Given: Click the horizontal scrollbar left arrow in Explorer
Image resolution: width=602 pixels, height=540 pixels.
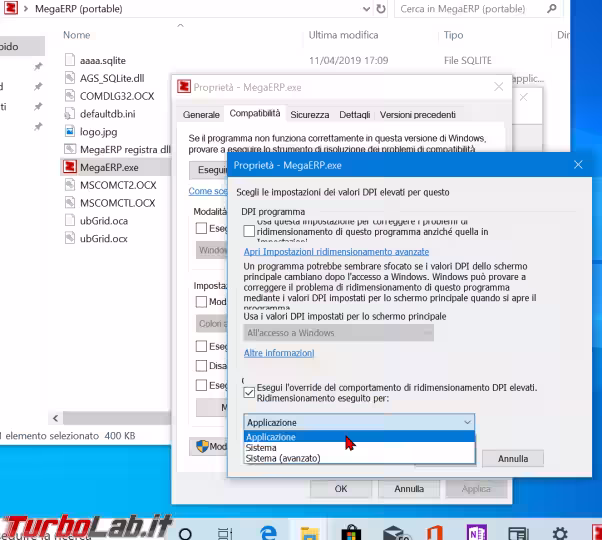Looking at the screenshot, I should click(x=56, y=418).
